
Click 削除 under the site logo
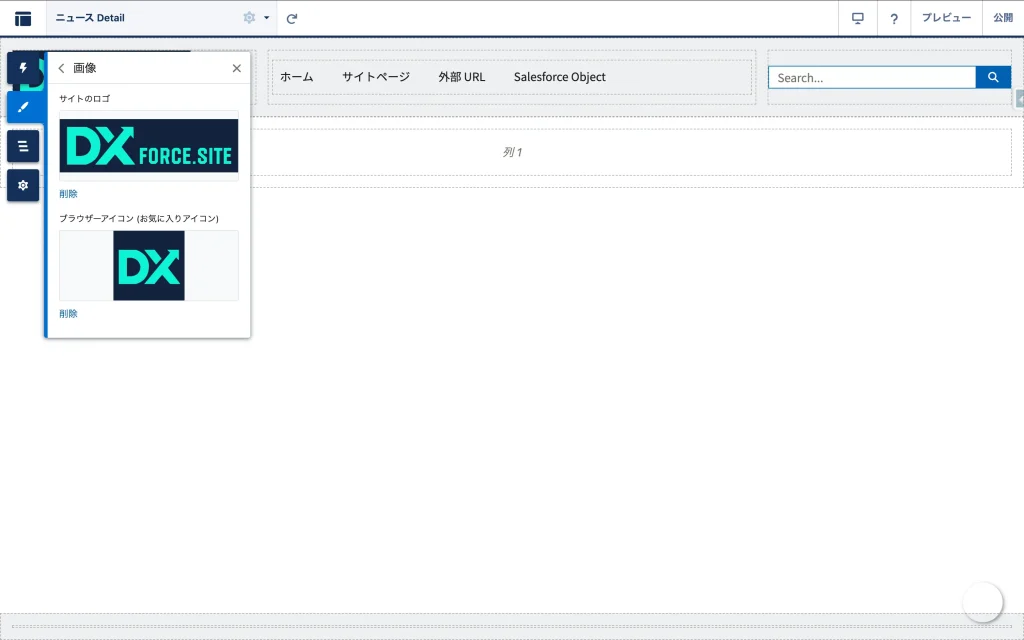[x=68, y=194]
